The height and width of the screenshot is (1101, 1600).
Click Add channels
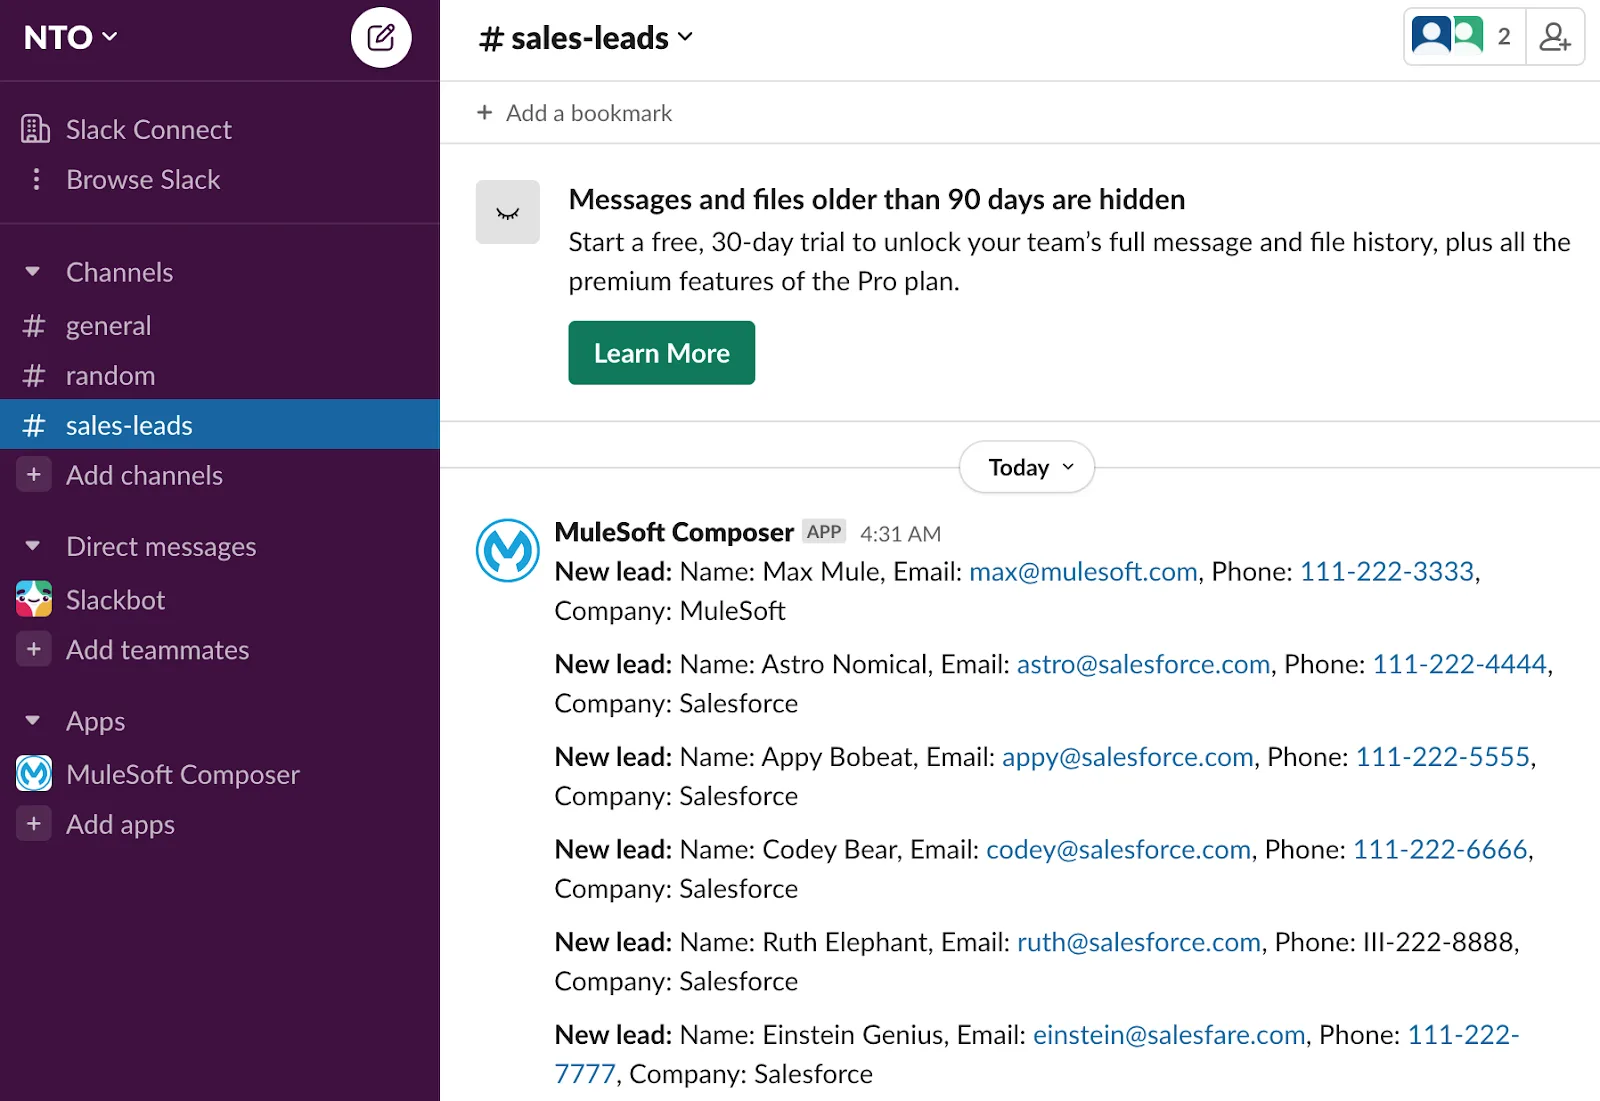point(144,475)
